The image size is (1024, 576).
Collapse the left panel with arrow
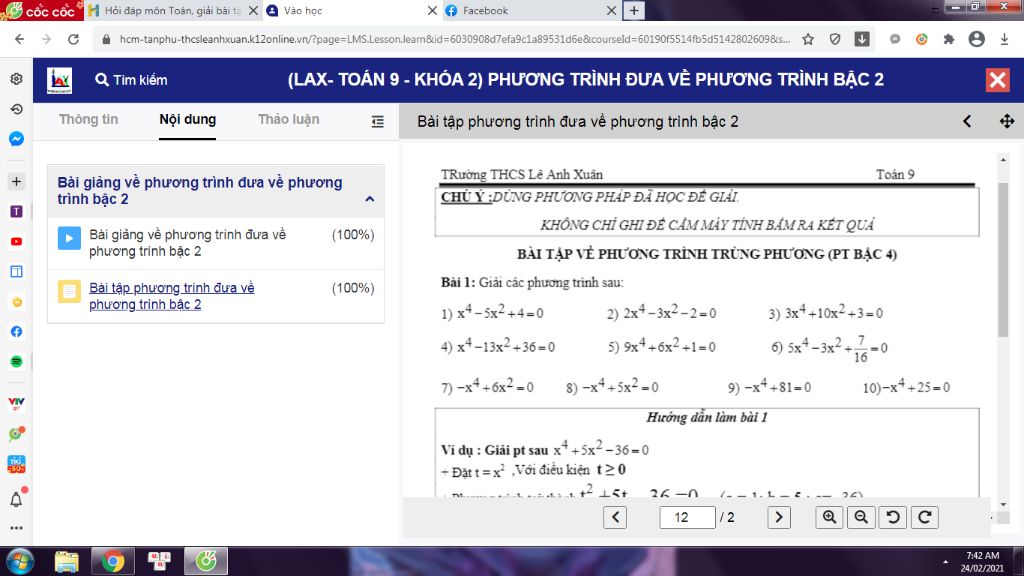coord(967,121)
